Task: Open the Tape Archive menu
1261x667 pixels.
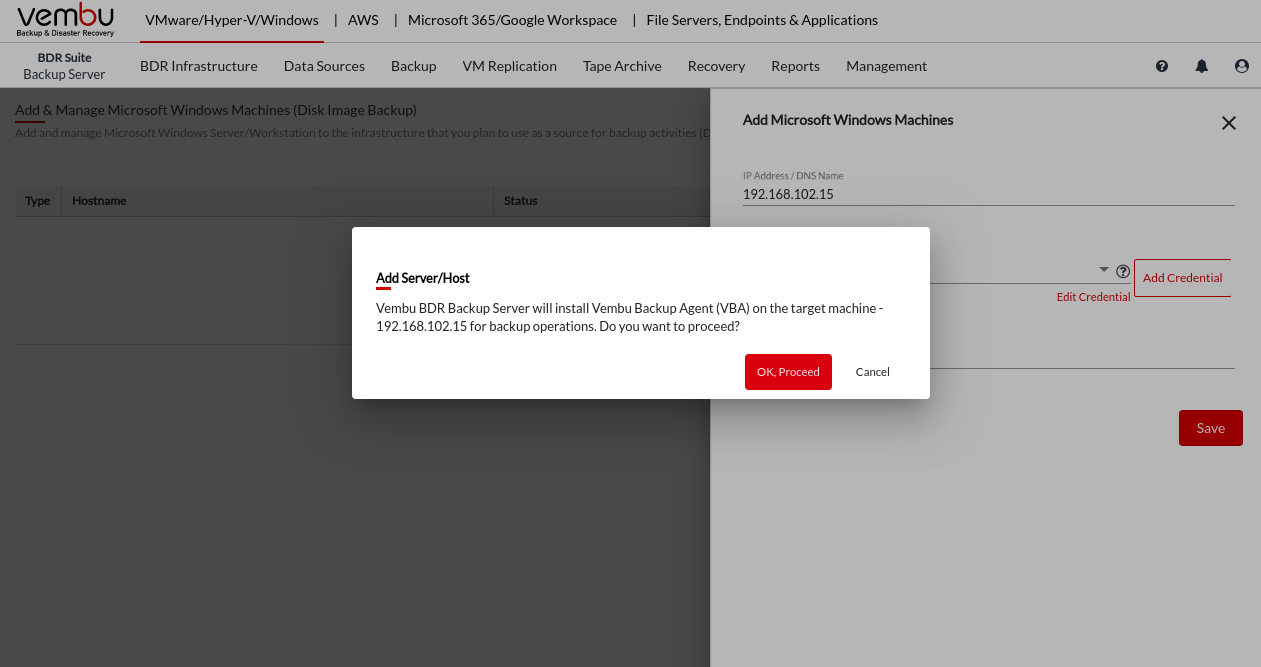Action: point(622,66)
